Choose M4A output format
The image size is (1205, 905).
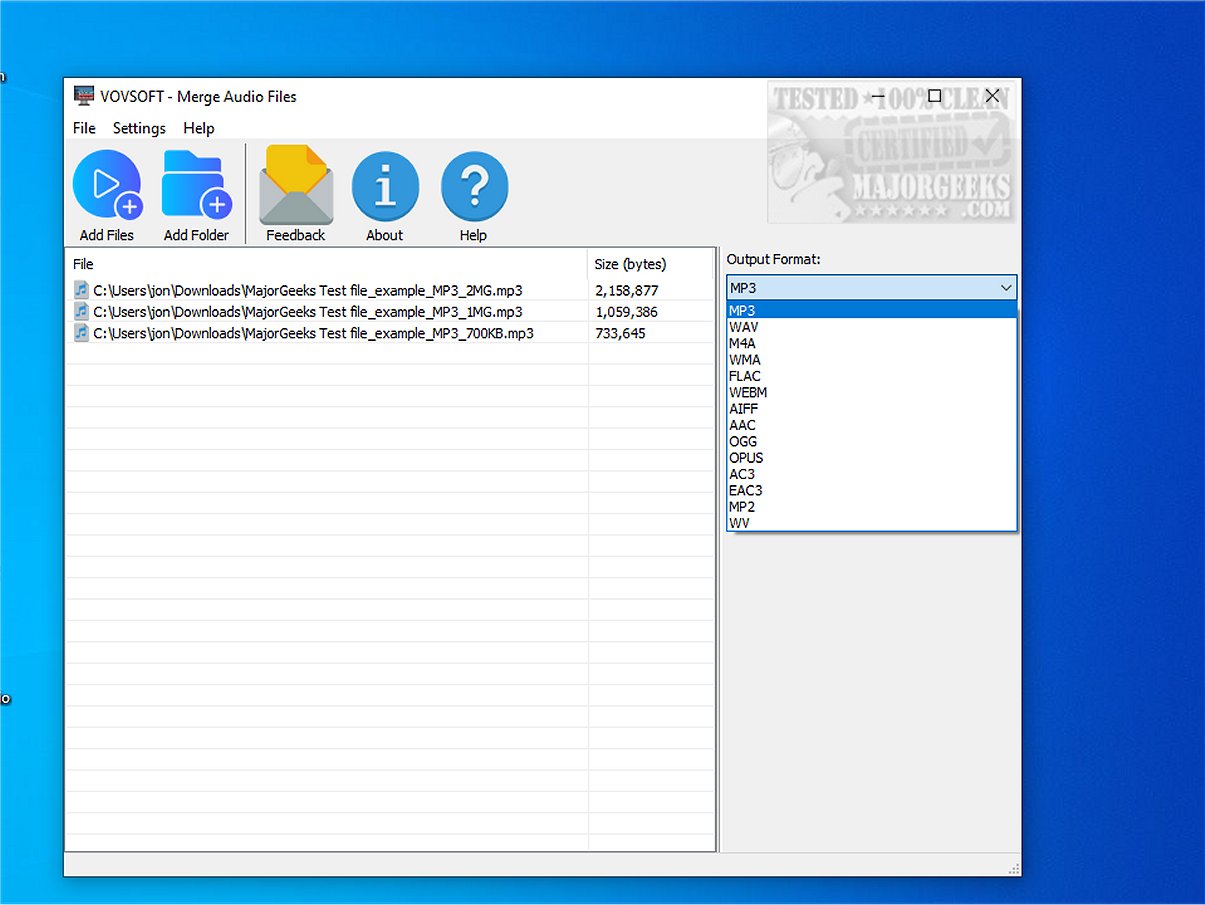pos(872,343)
